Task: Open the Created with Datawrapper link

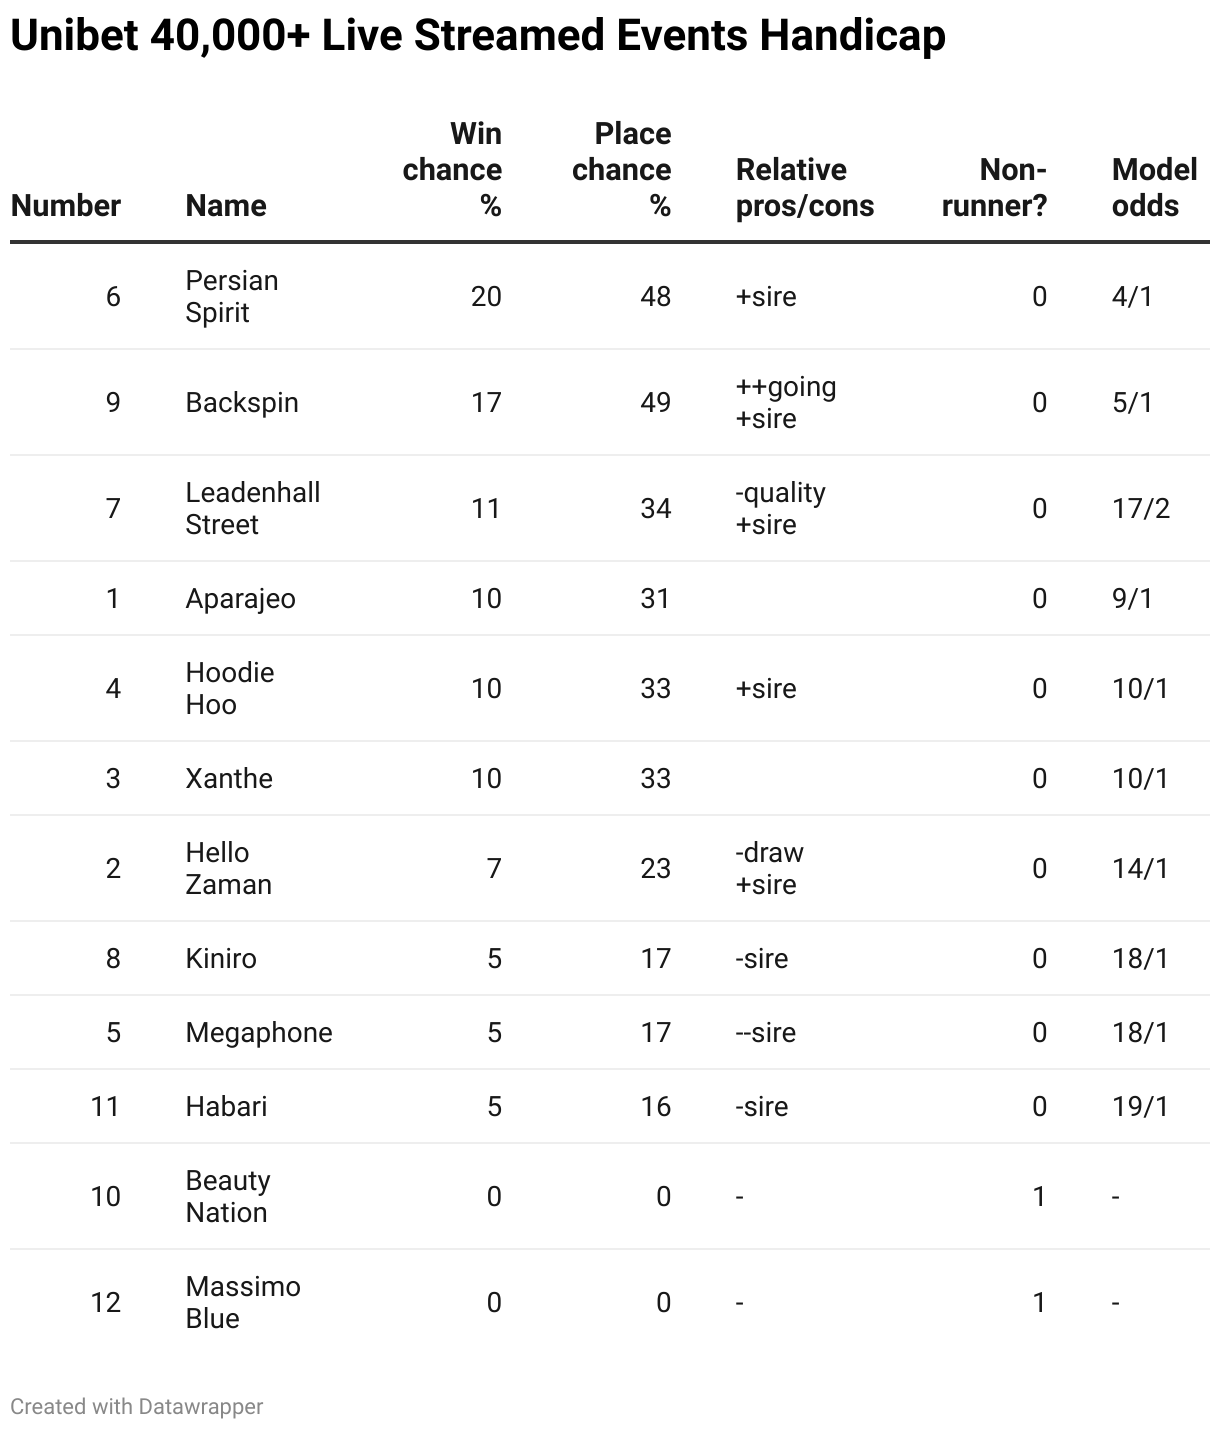Action: point(137,1407)
